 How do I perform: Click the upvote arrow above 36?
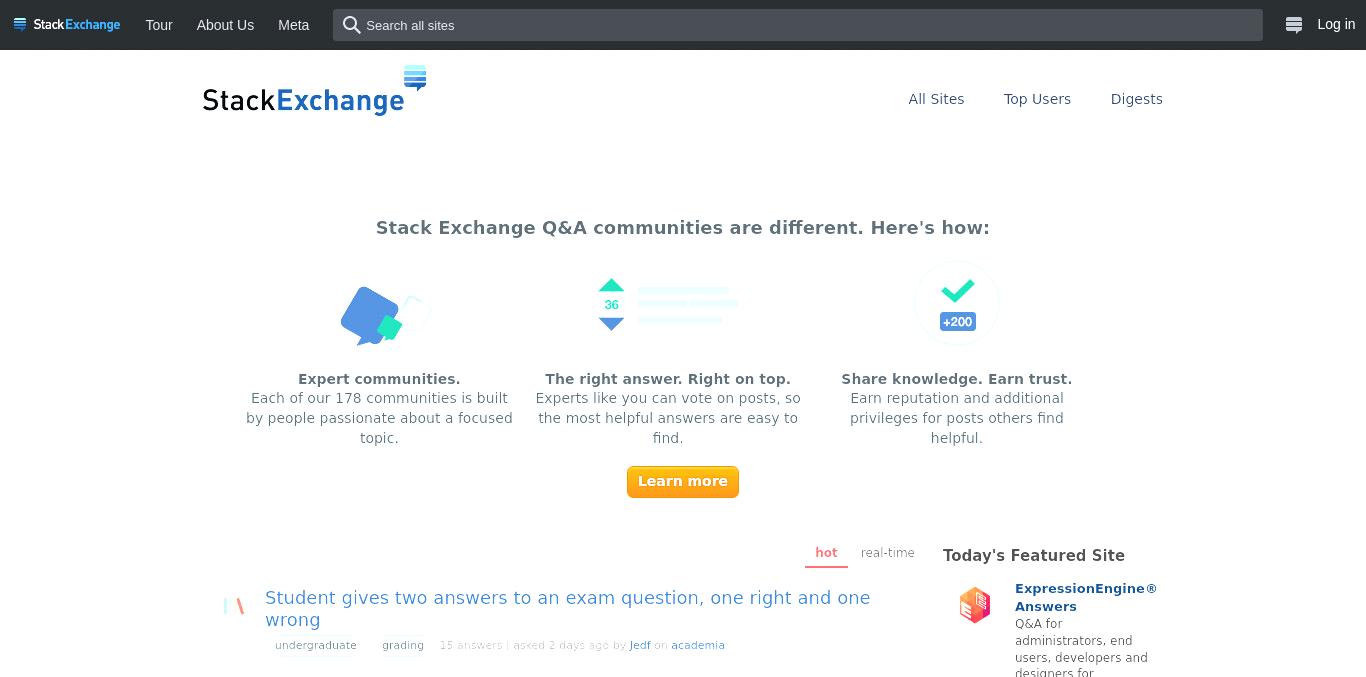pos(611,285)
